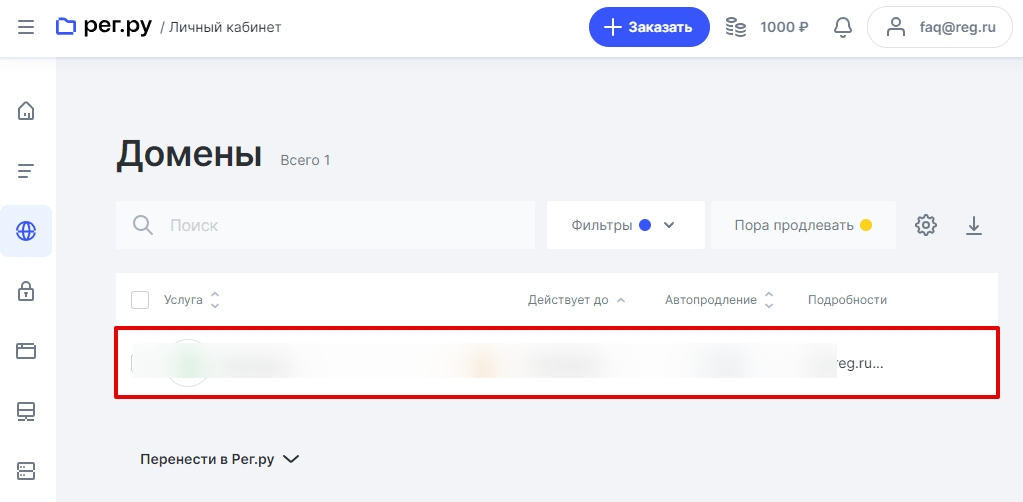Open the padlock SSL icon in sidebar
The height and width of the screenshot is (502, 1023).
coord(25,291)
